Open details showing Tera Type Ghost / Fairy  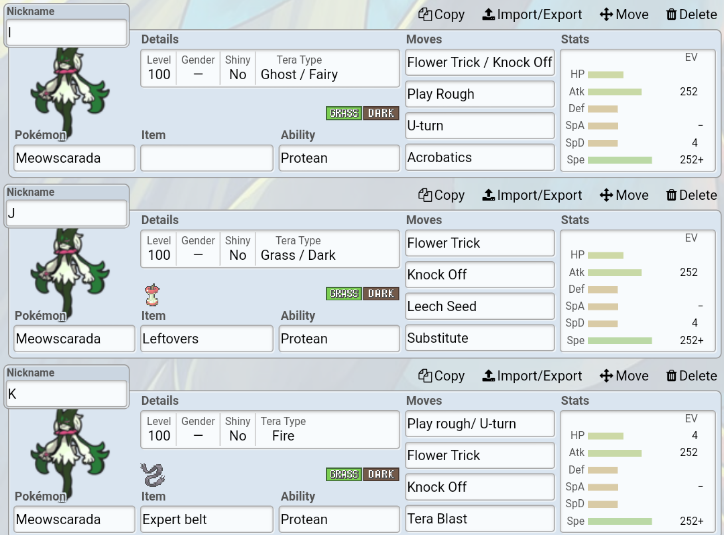(270, 68)
